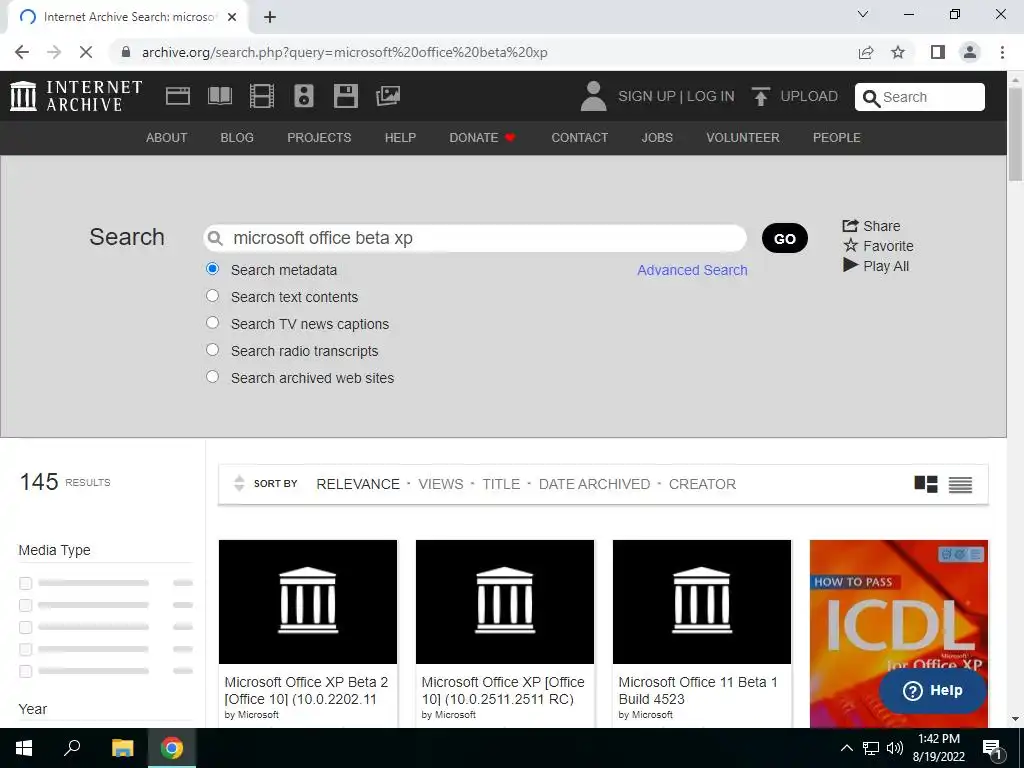This screenshot has height=768, width=1024.
Task: Click the upload arrow icon
Action: 760,97
